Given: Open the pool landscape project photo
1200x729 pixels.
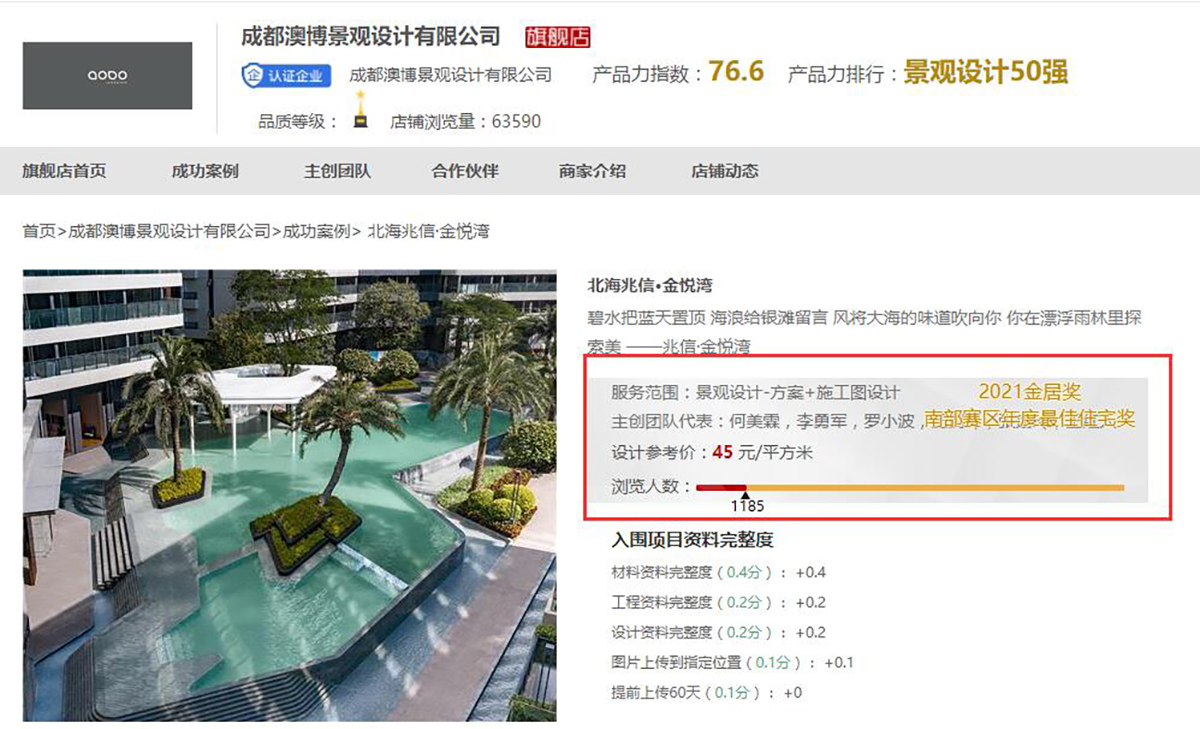Looking at the screenshot, I should [289, 495].
